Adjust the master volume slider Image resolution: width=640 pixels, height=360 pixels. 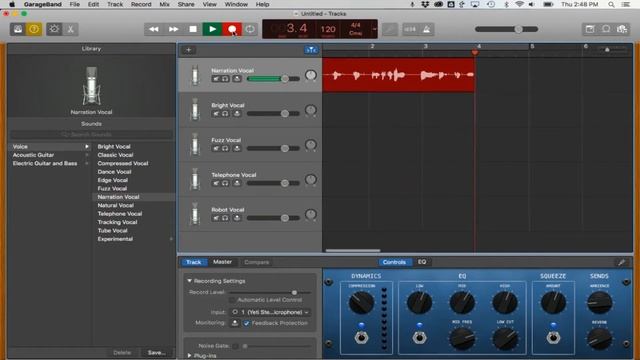coord(507,29)
